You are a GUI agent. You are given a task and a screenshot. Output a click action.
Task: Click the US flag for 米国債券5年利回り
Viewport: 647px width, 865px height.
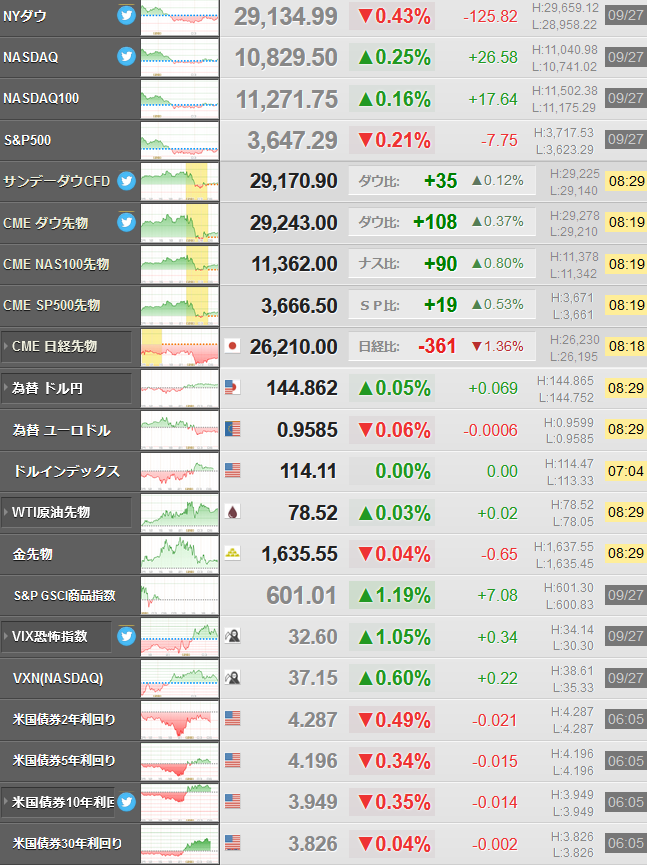point(232,760)
